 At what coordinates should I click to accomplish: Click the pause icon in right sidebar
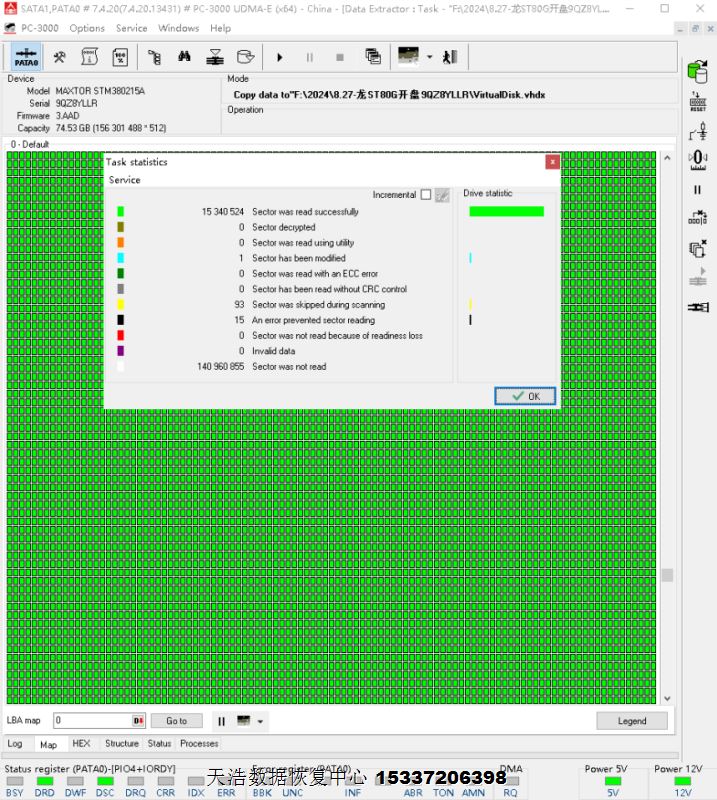(x=697, y=189)
